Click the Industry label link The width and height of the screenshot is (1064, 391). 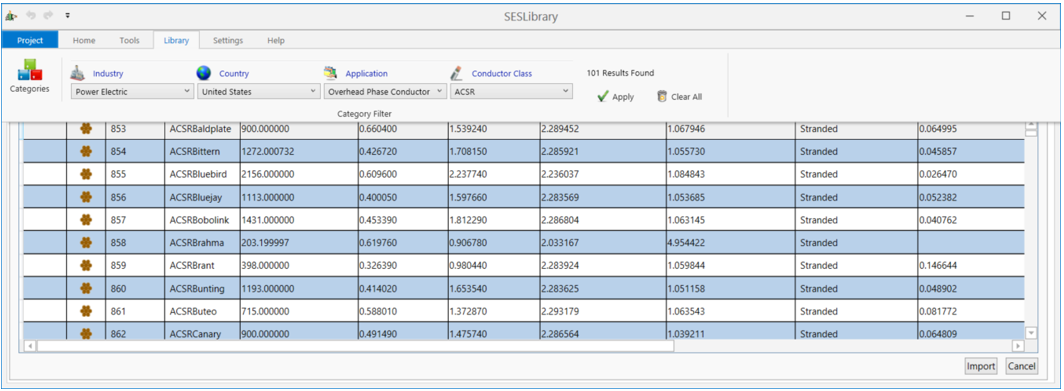108,73
